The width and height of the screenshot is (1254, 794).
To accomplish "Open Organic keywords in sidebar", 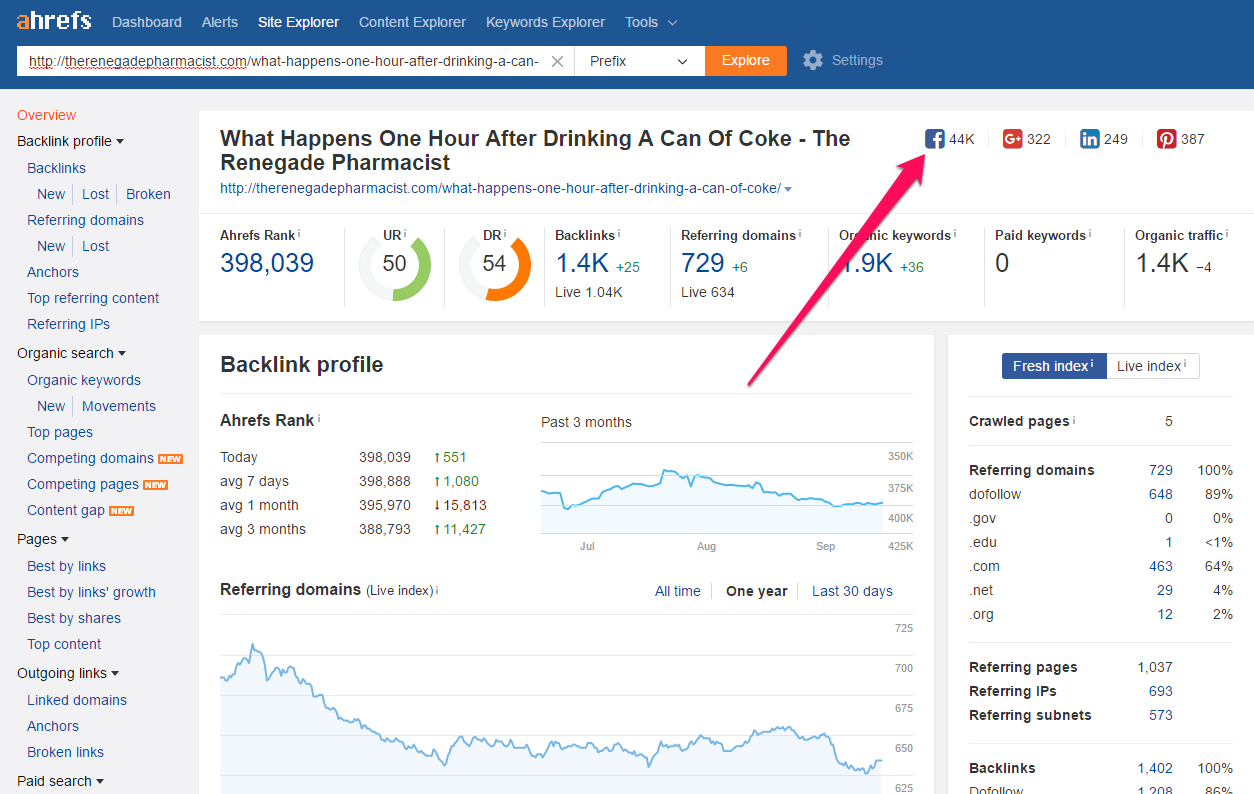I will point(84,380).
